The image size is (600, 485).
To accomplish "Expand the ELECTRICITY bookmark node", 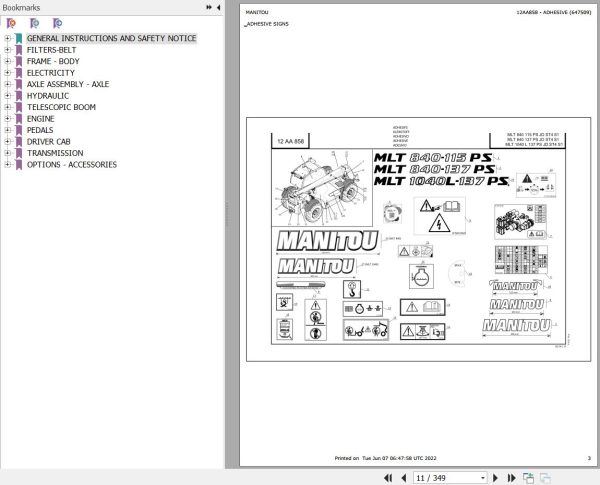I will [7, 73].
